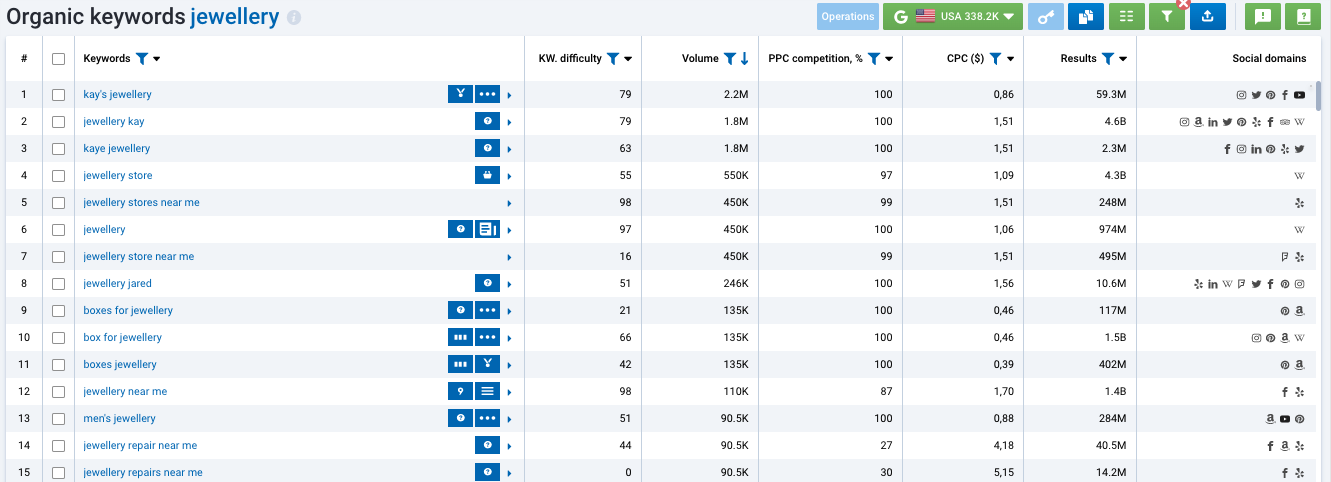
Task: Tick the select-all checkbox in table header
Action: [x=58, y=59]
